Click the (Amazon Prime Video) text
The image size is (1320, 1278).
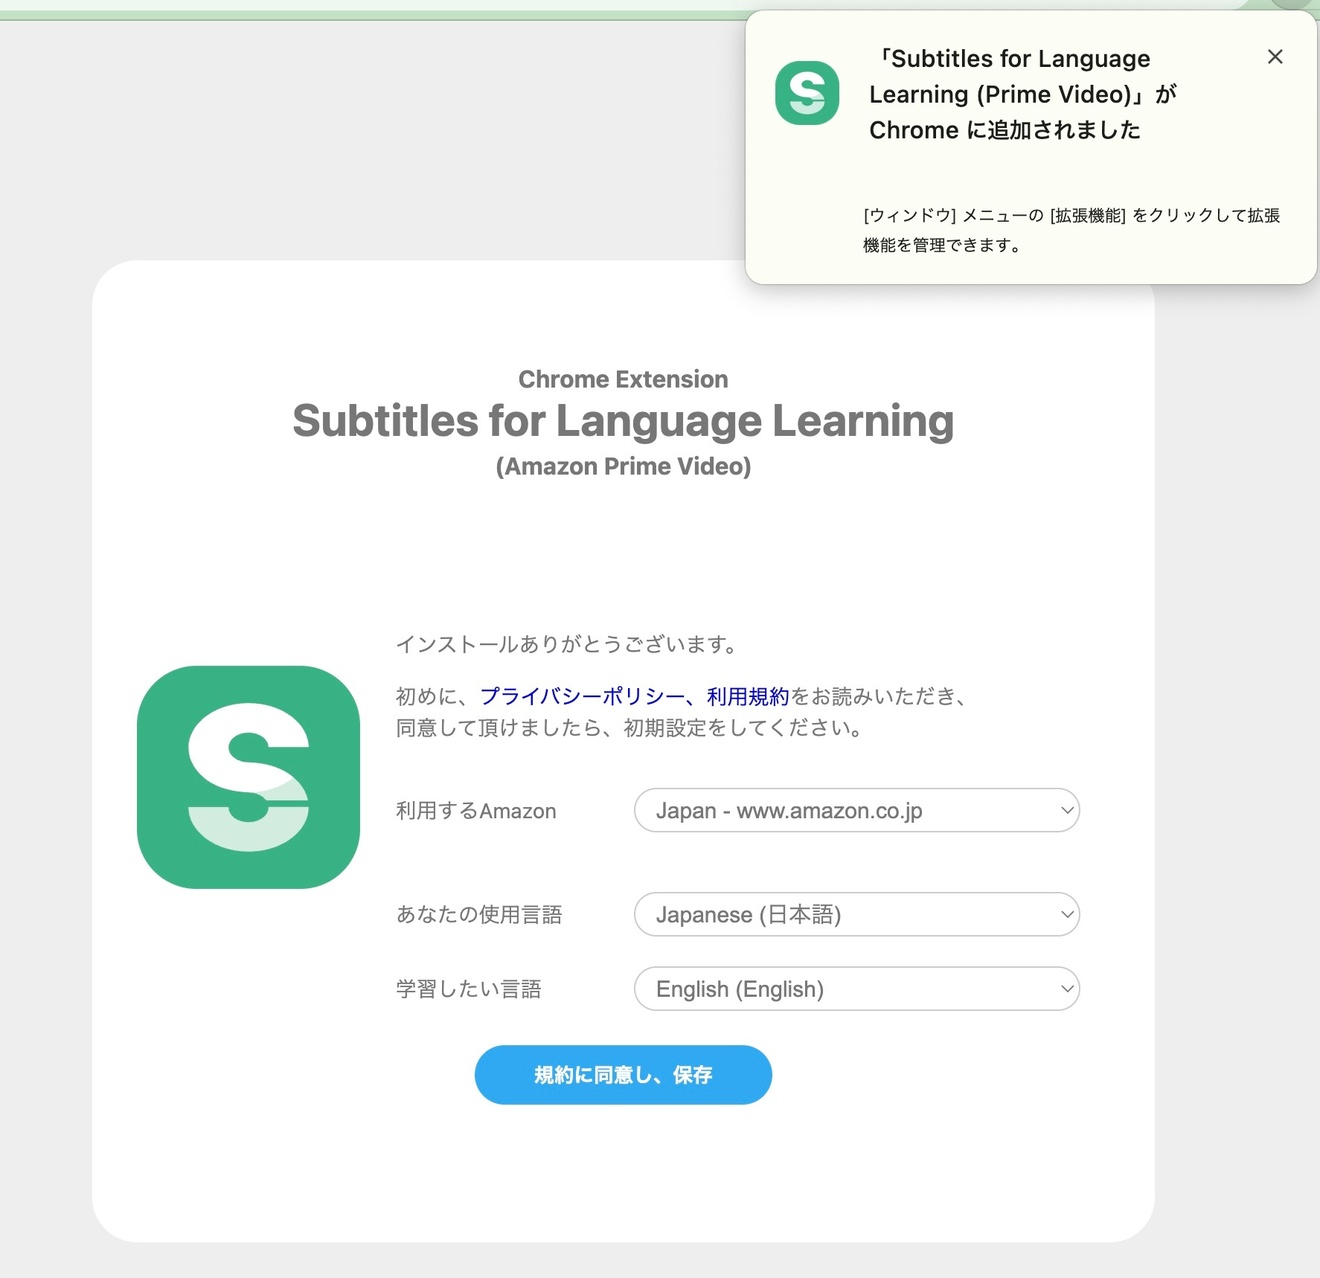(x=623, y=466)
